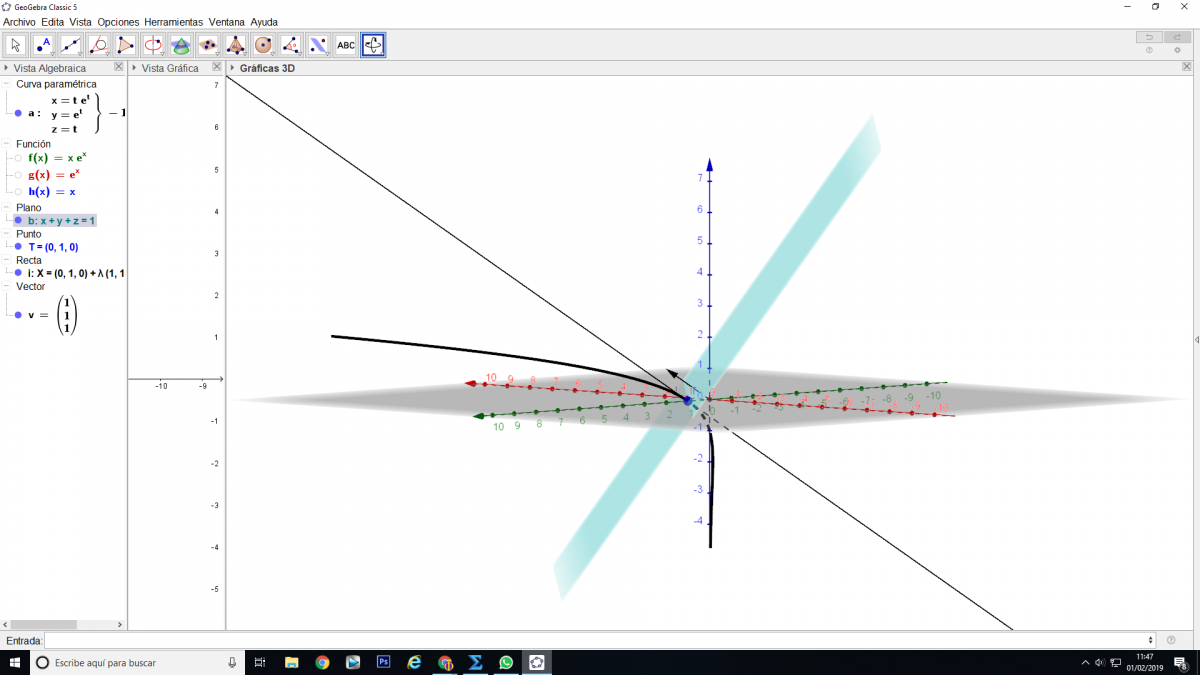Image resolution: width=1200 pixels, height=675 pixels.
Task: Click the Entrada input field
Action: [x=600, y=640]
